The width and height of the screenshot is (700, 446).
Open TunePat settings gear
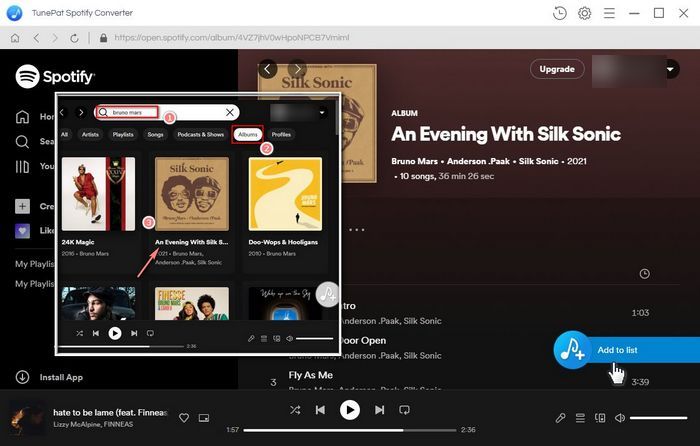[x=584, y=13]
